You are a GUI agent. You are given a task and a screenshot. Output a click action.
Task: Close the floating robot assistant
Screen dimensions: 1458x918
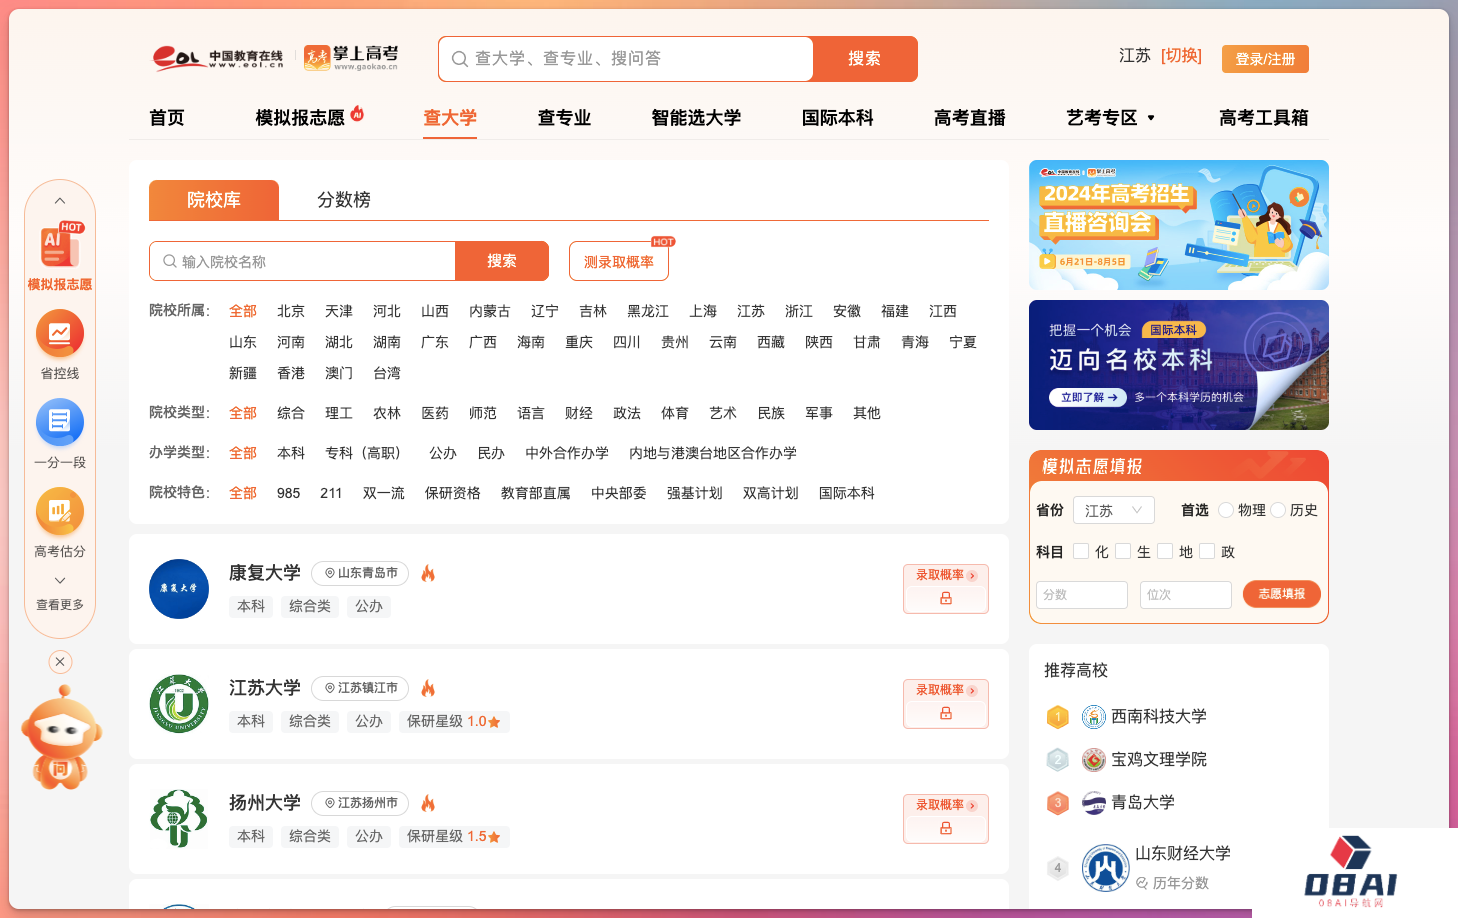tap(60, 662)
